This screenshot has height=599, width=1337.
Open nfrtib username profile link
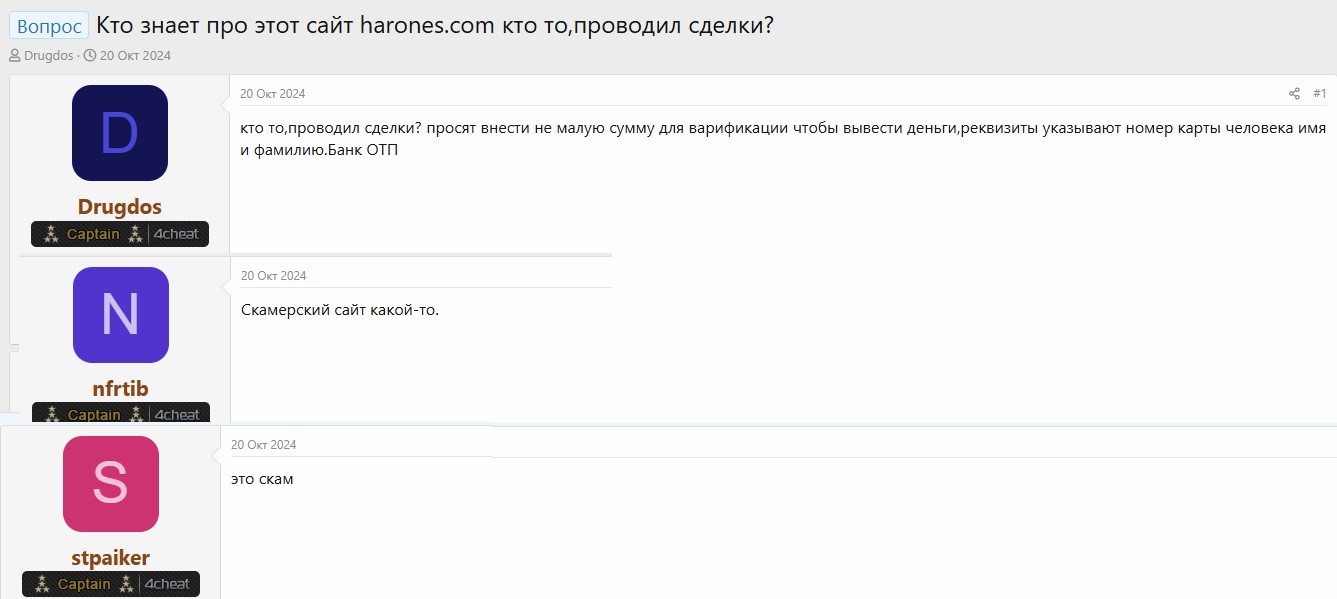121,389
